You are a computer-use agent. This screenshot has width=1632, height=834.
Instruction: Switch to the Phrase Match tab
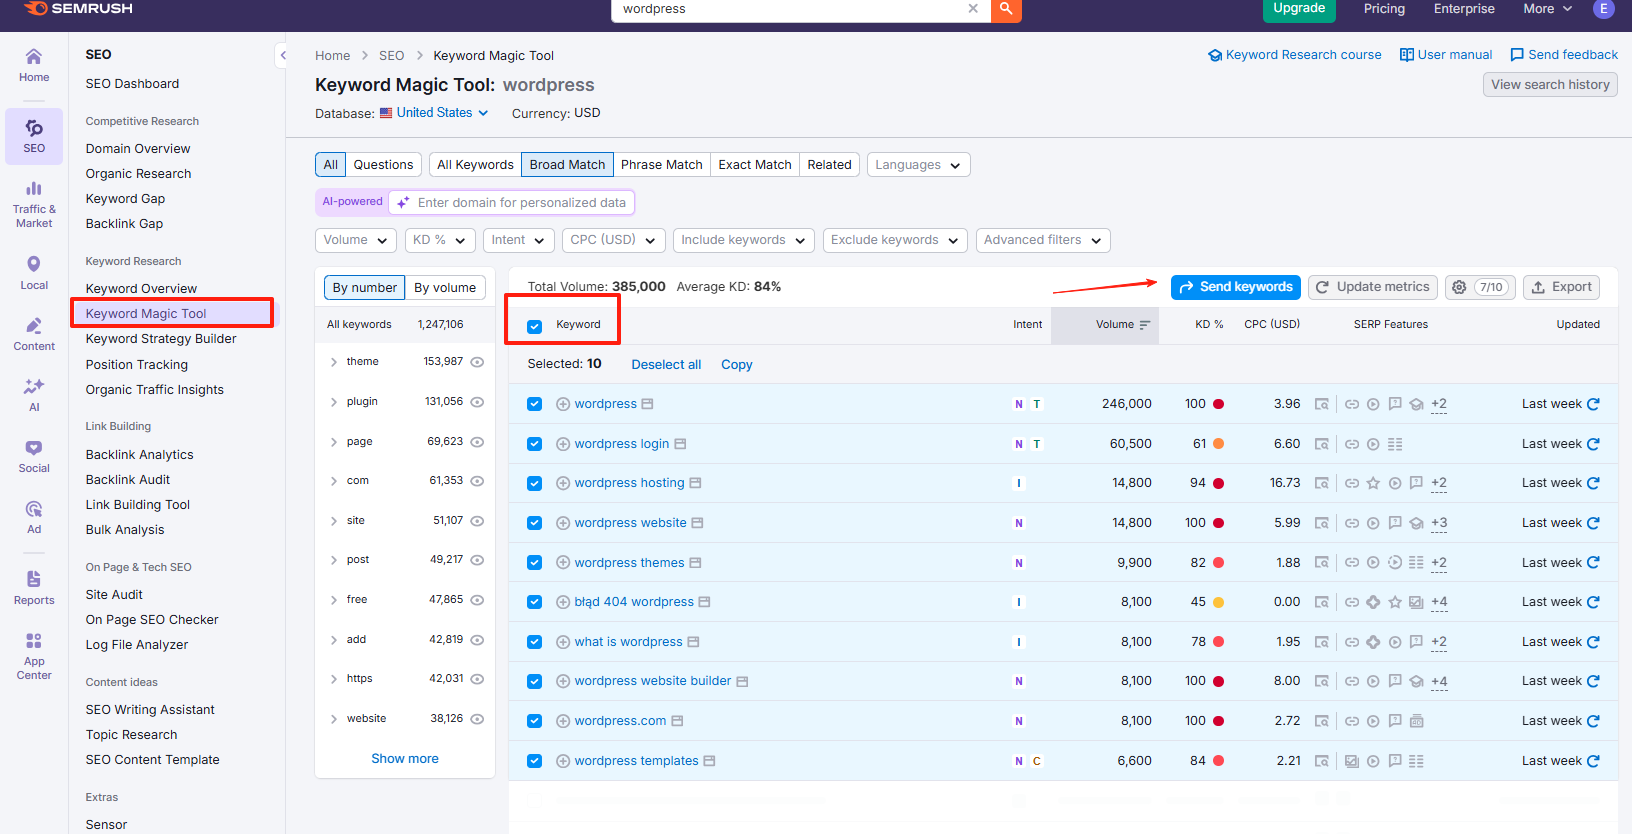[x=661, y=165]
